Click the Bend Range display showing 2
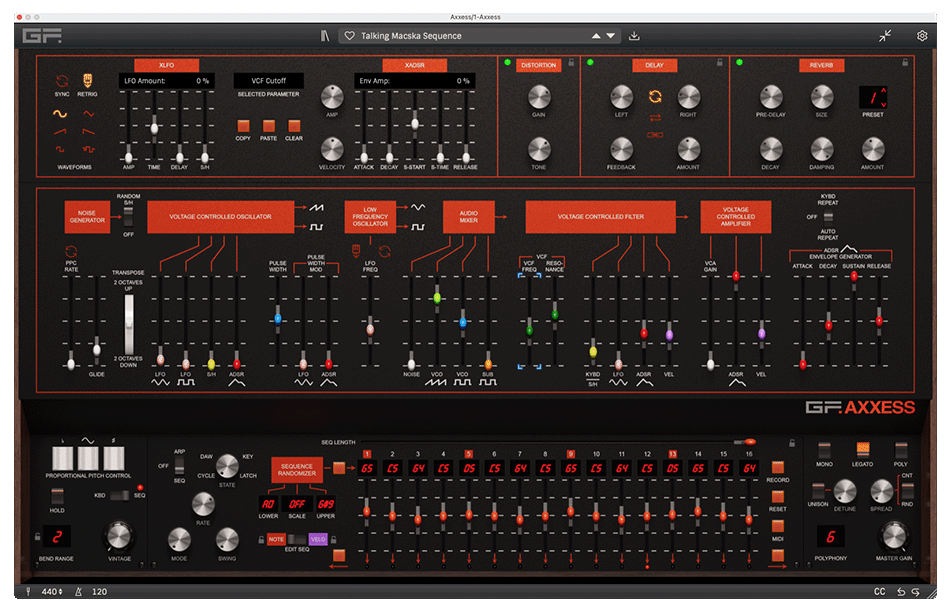The image size is (950, 613). 57,537
